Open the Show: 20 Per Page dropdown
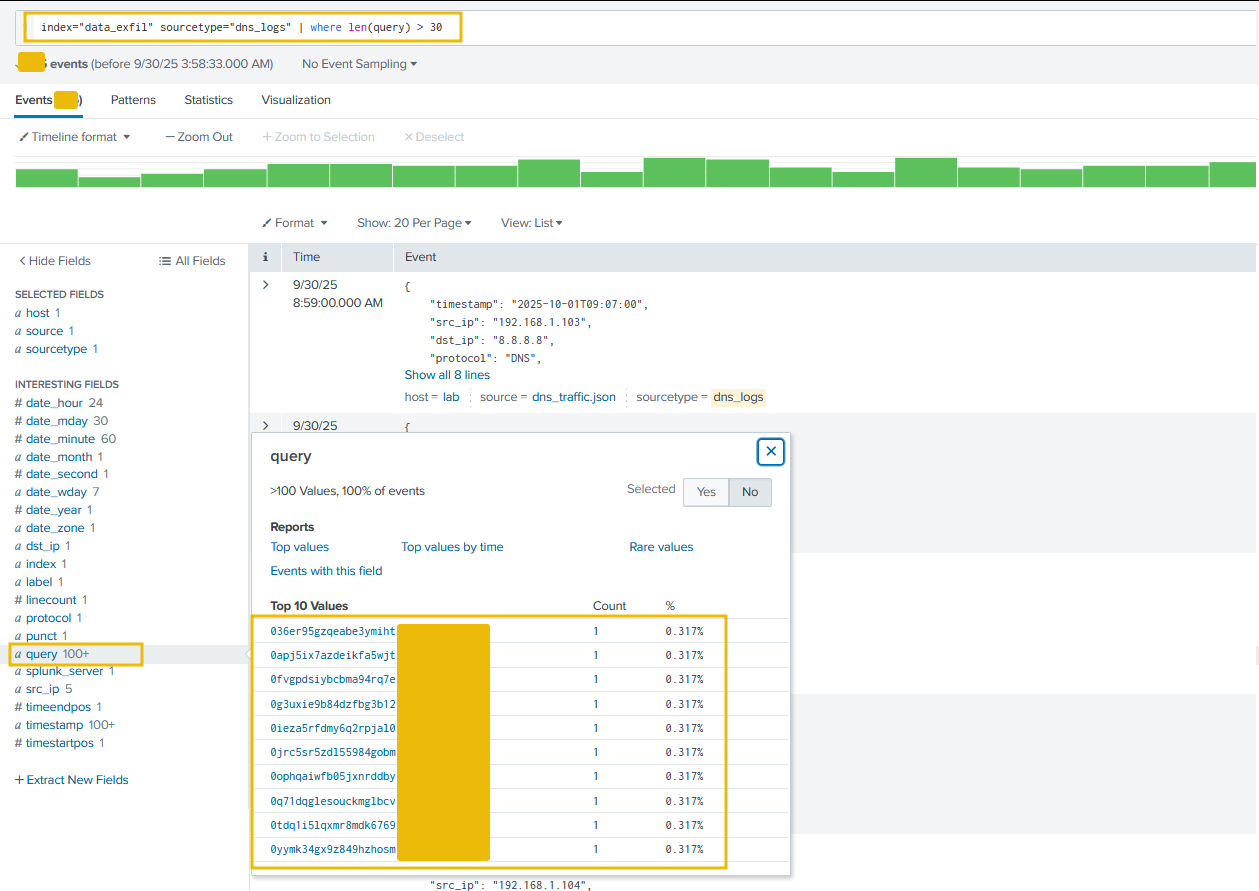Image resolution: width=1259 pixels, height=891 pixels. pyautogui.click(x=414, y=223)
